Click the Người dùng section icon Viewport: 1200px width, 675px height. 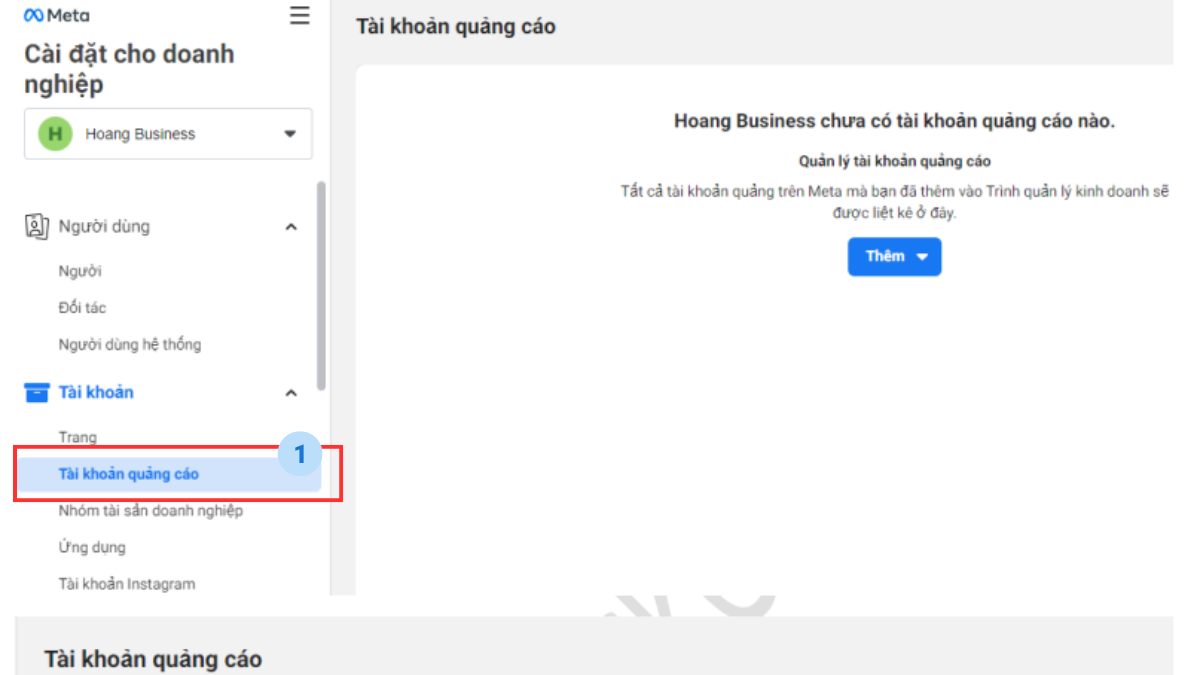point(35,226)
